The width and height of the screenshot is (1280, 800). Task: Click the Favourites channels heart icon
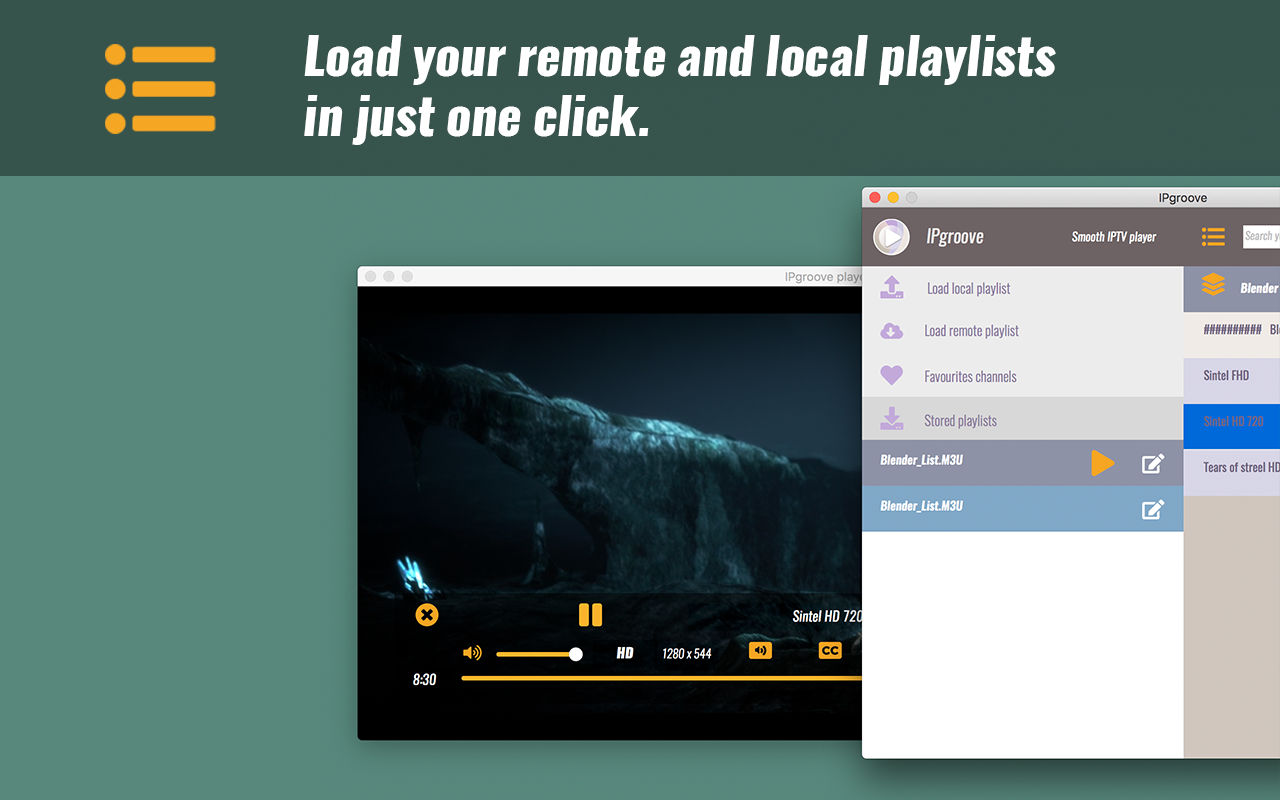tap(891, 376)
